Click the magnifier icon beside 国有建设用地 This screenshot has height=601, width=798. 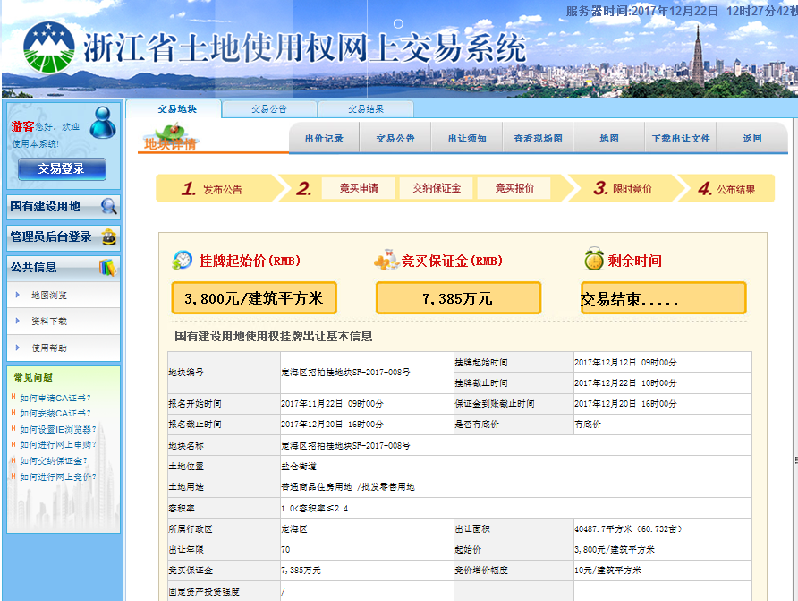(109, 207)
